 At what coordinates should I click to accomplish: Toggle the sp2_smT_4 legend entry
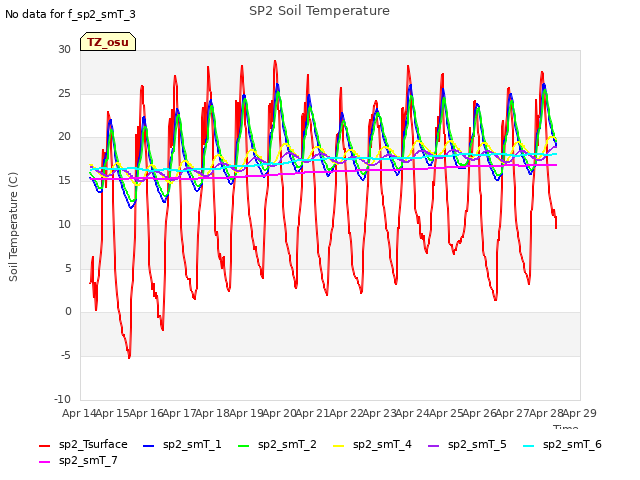pos(372,444)
